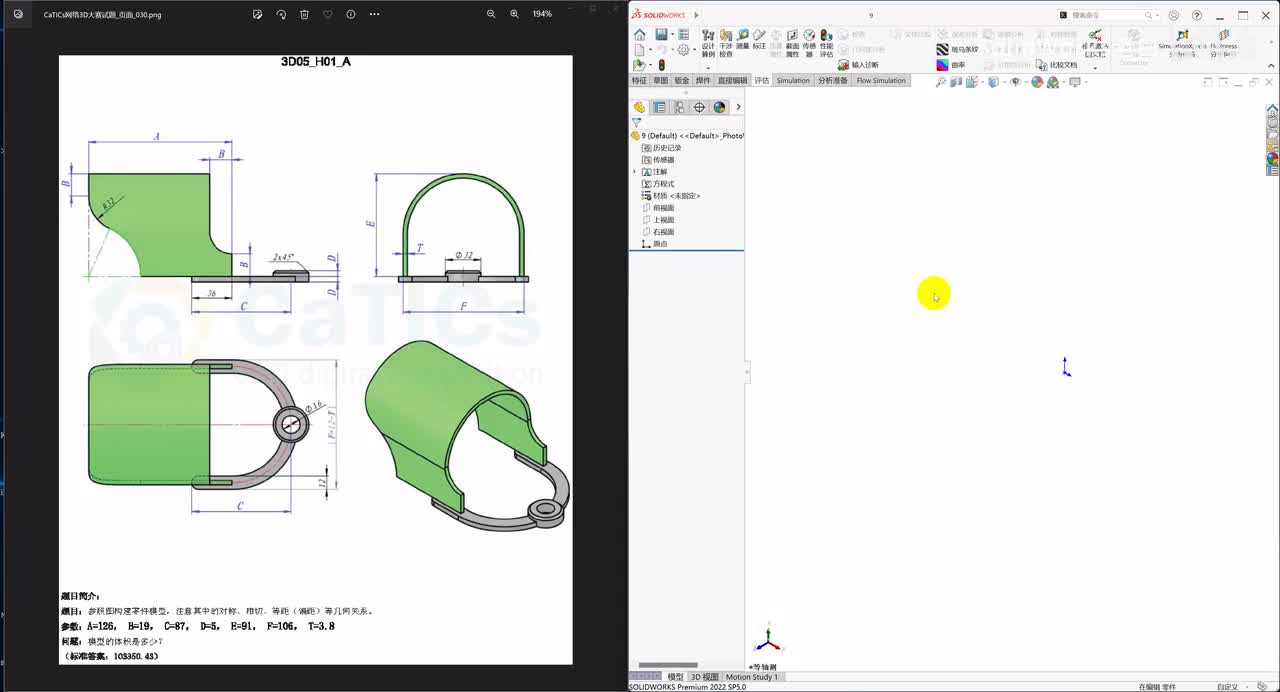
Task: Run 性能评估 performance evaluation
Action: pyautogui.click(x=826, y=43)
